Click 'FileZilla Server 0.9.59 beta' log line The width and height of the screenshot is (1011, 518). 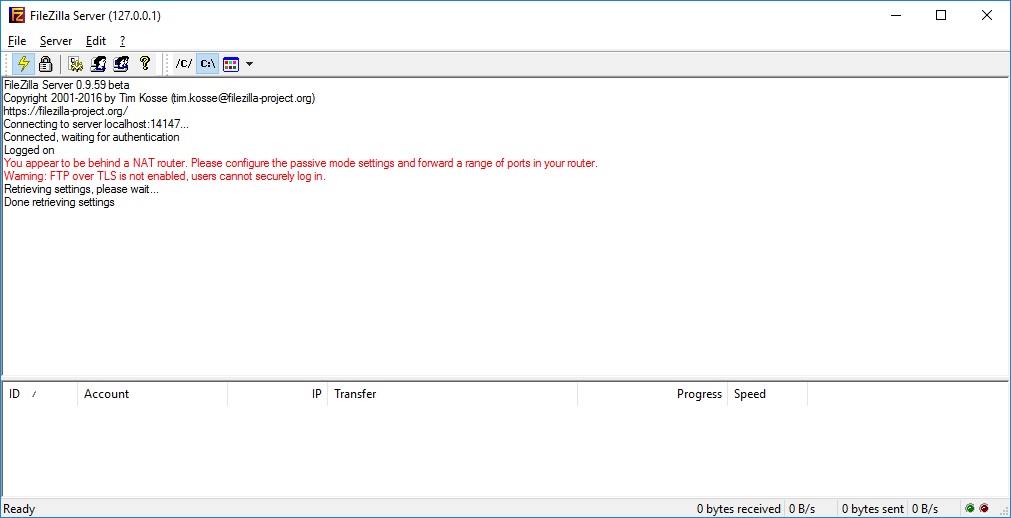click(66, 85)
